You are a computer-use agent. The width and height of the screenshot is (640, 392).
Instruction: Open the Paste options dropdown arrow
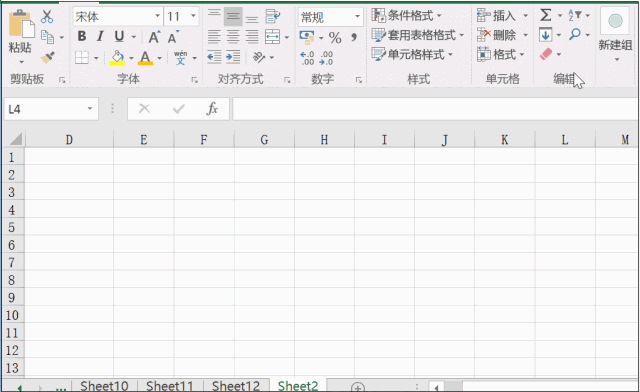(x=21, y=62)
